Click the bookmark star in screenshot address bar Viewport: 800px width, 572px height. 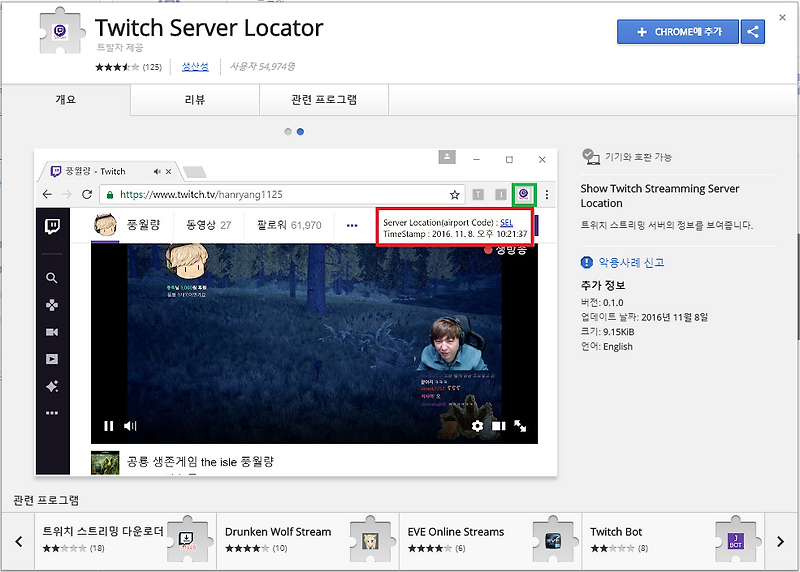[455, 194]
